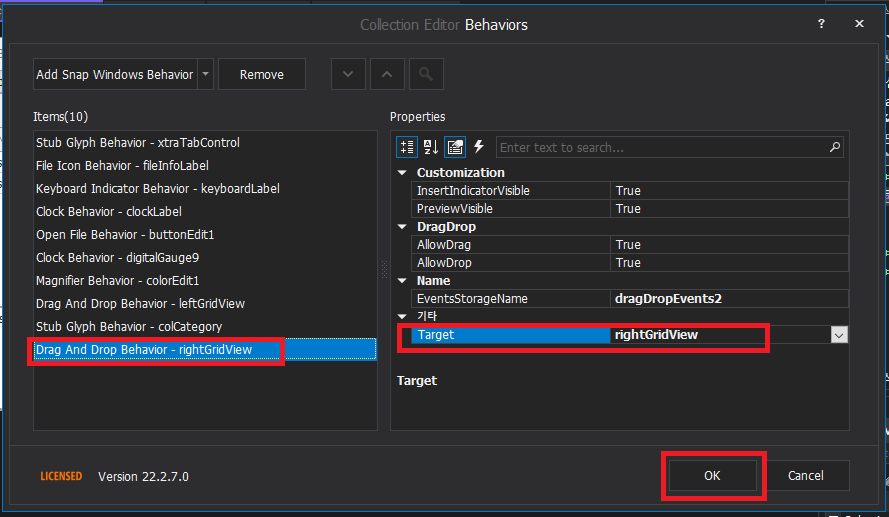
Task: Click the InsertIndicatorVisible property value
Action: point(729,190)
